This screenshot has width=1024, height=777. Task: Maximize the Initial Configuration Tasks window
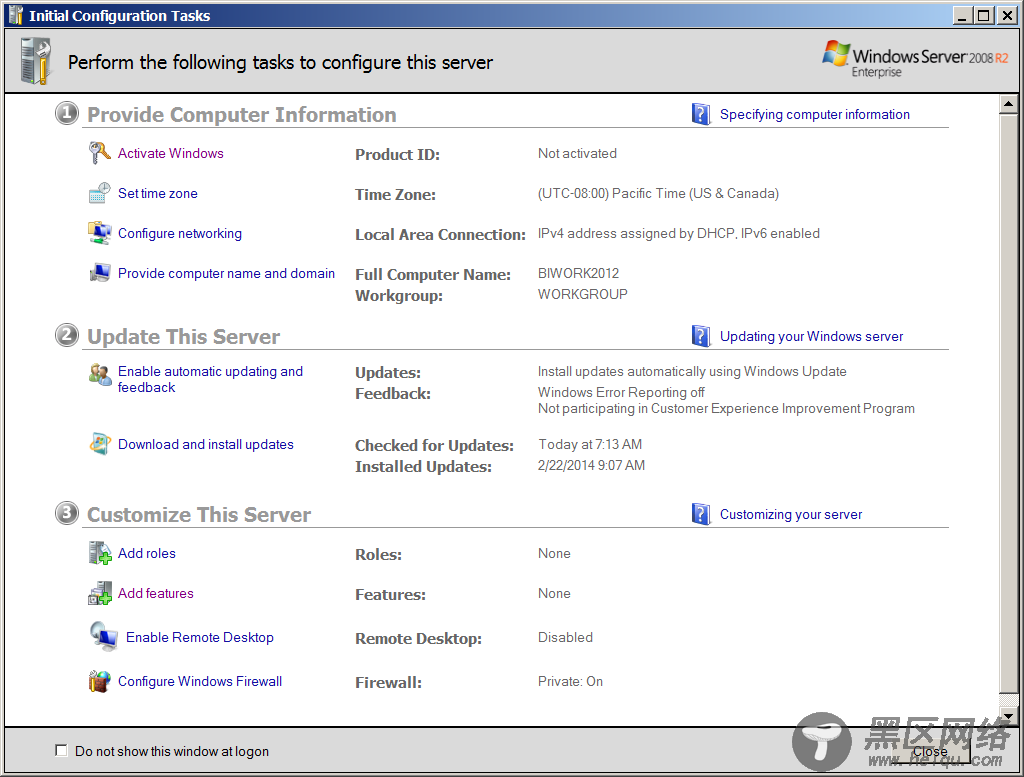point(984,16)
